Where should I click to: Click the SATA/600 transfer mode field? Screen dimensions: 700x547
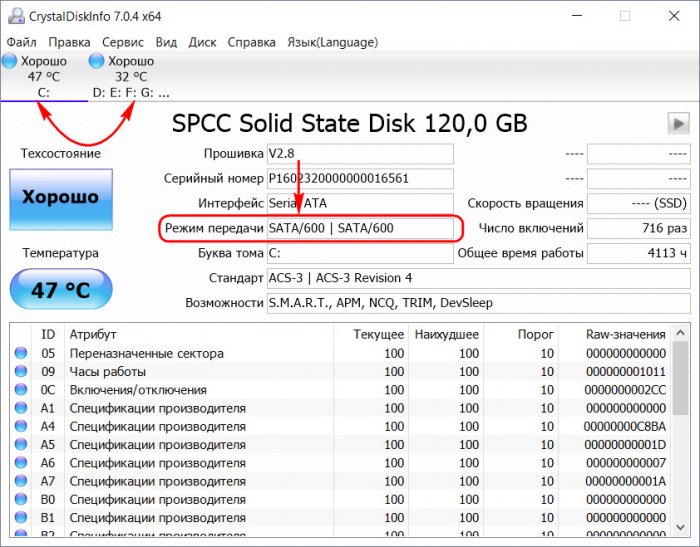(360, 228)
